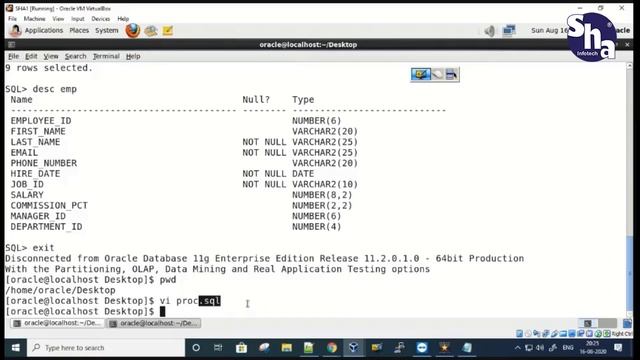
Task: Click the Cortana circle icon on the taskbar
Action: (x=196, y=348)
